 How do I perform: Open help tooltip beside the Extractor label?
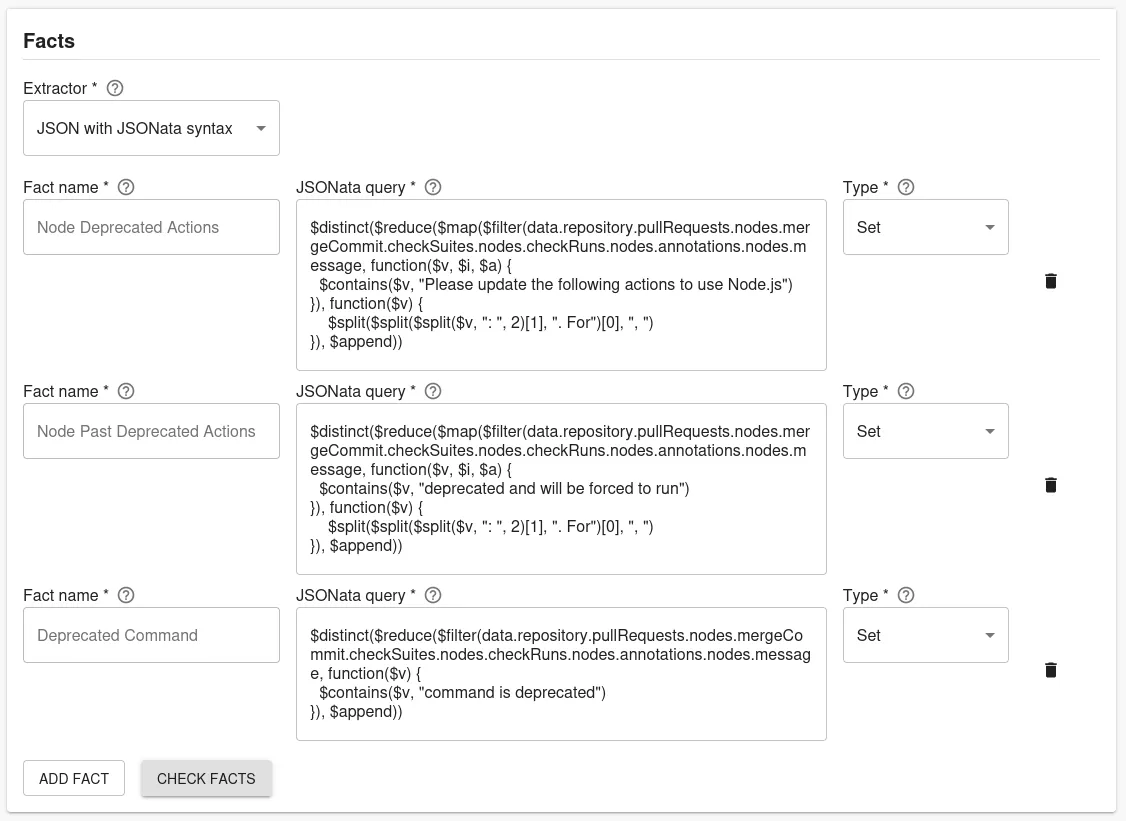coord(115,88)
